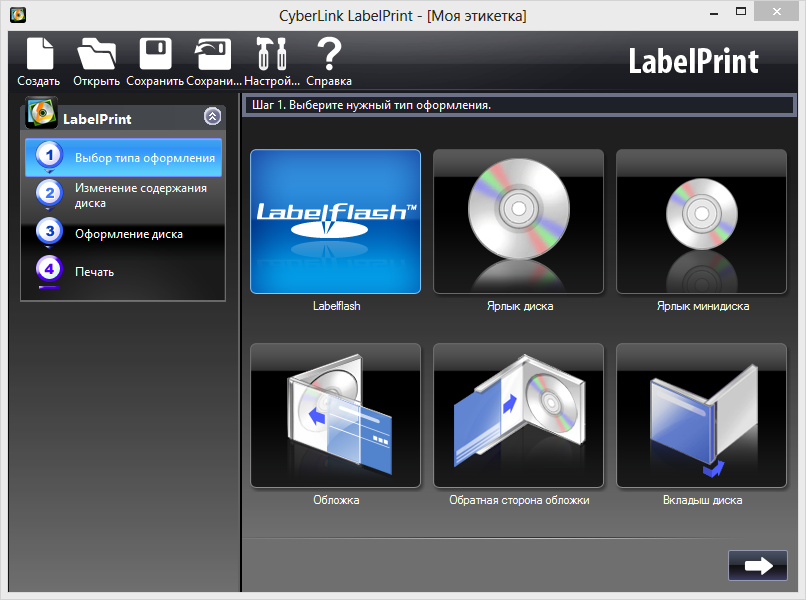Choose the Вкладыш диска design
The image size is (806, 600).
point(700,414)
